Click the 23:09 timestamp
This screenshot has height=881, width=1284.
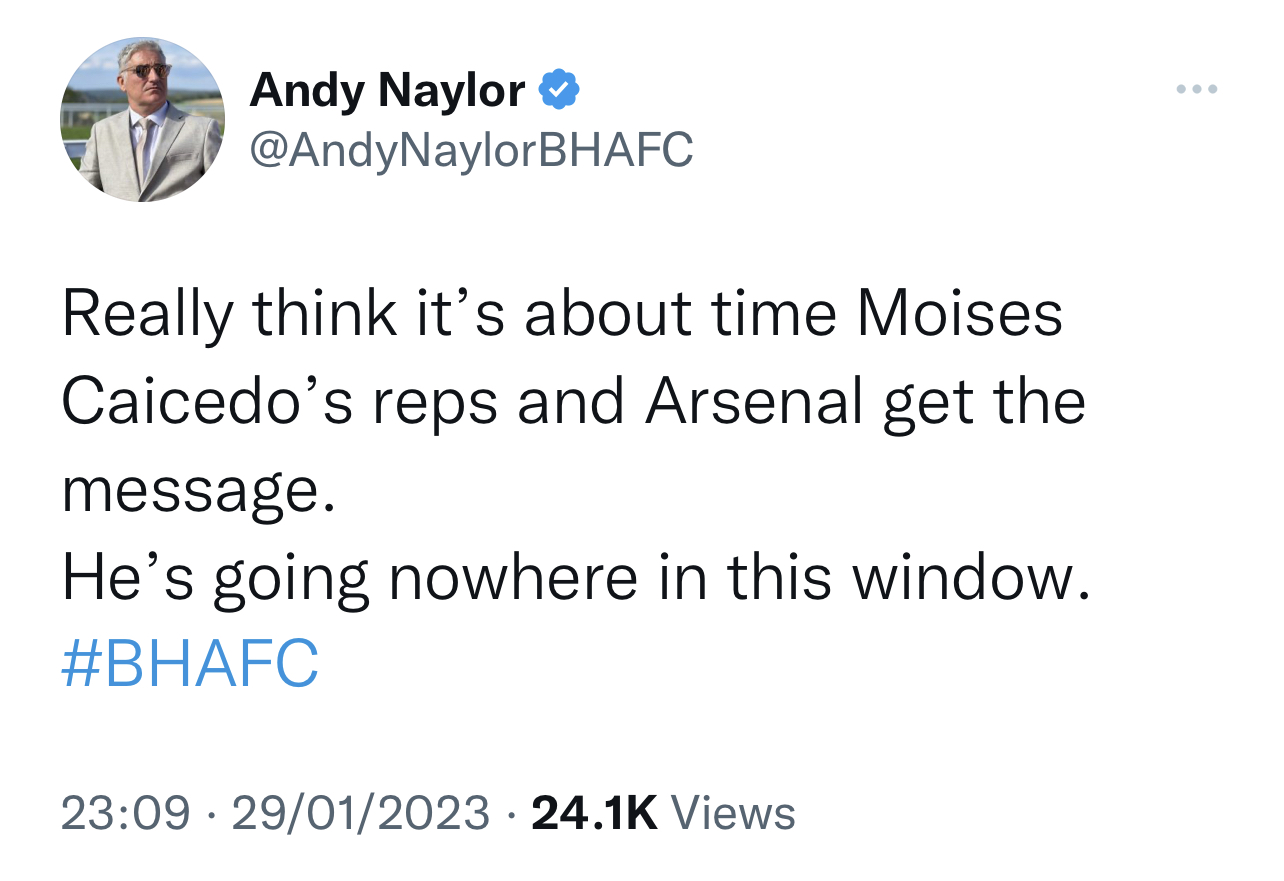coord(125,812)
